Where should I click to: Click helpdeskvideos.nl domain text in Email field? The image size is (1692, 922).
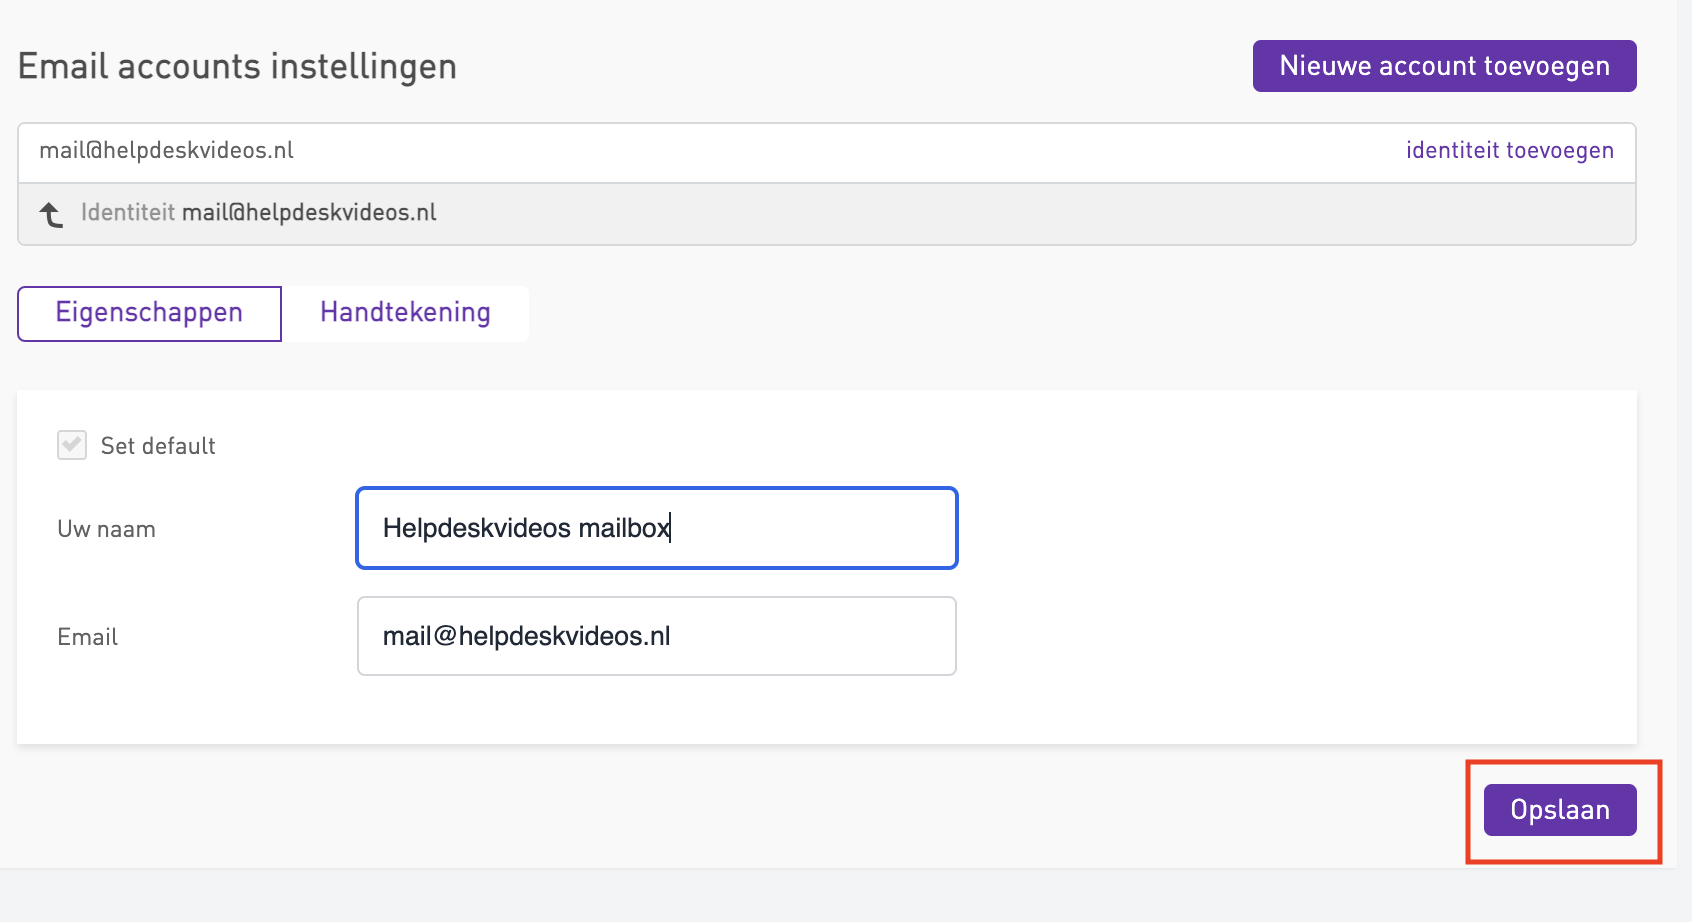(564, 636)
